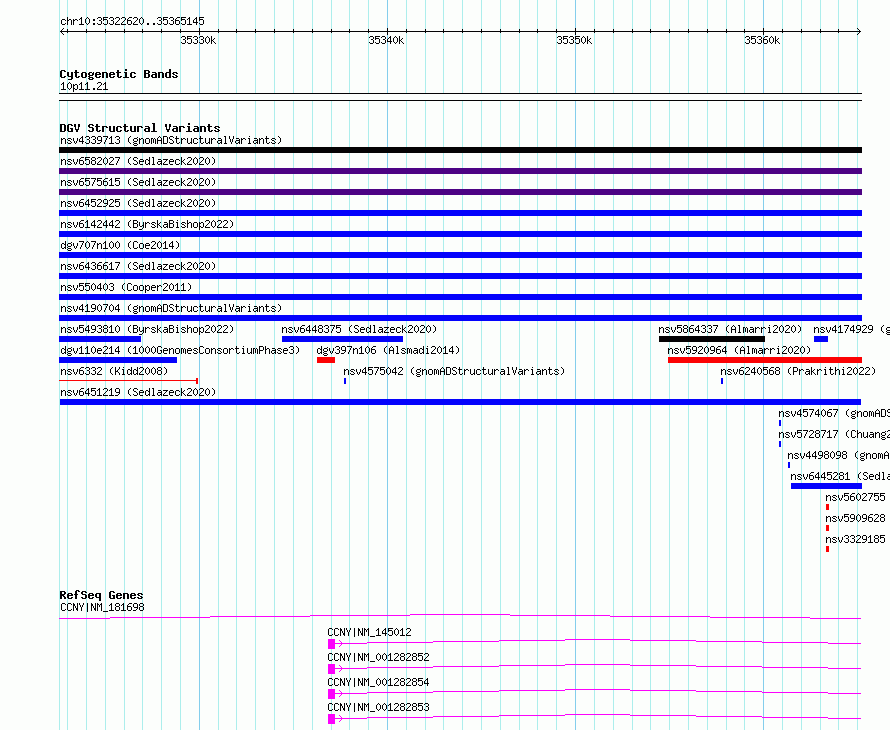Open dgv110e214 (1000GenomesConsortiumPhase3) label
The image size is (890, 730).
click(180, 350)
